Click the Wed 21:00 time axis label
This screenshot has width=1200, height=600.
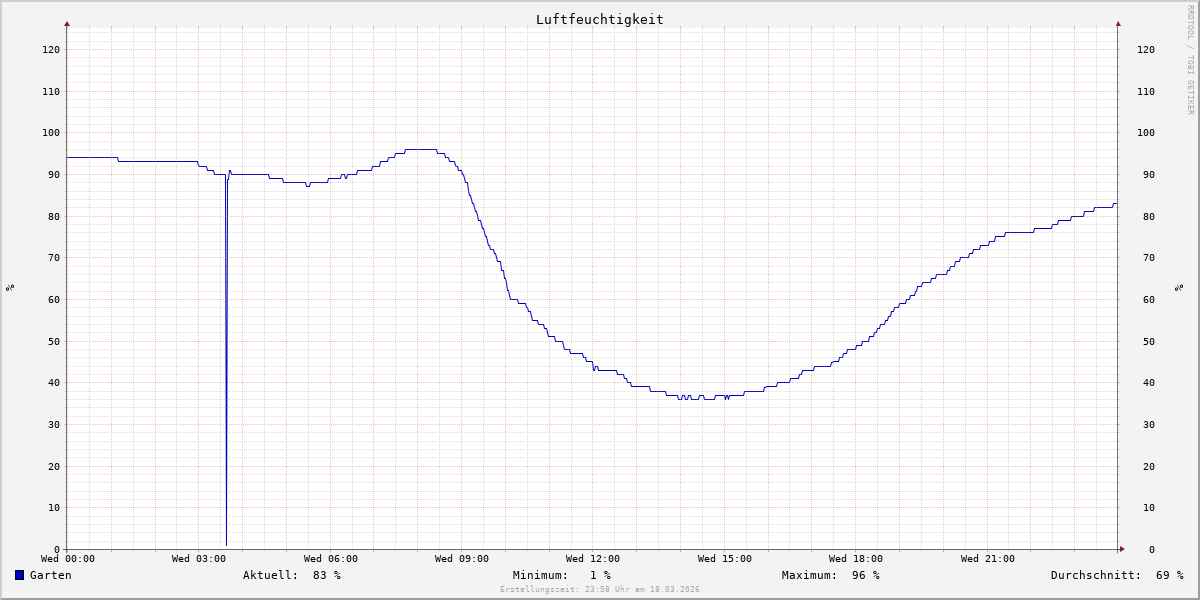[987, 559]
